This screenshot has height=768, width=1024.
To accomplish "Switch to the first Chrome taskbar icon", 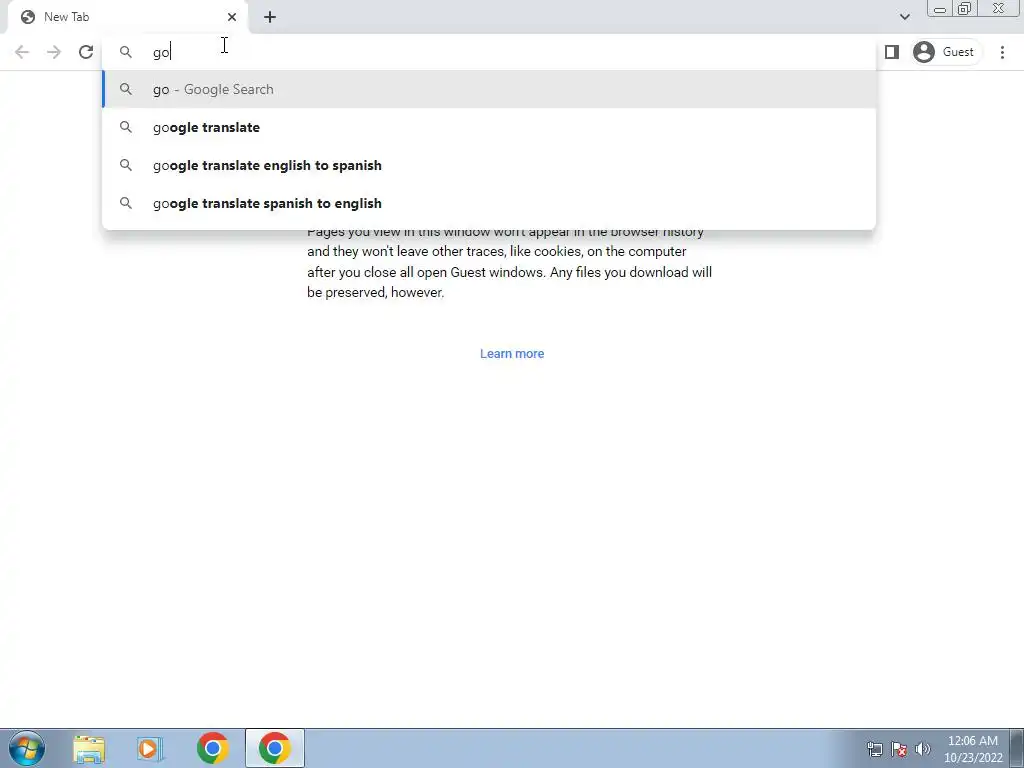I will click(x=212, y=748).
